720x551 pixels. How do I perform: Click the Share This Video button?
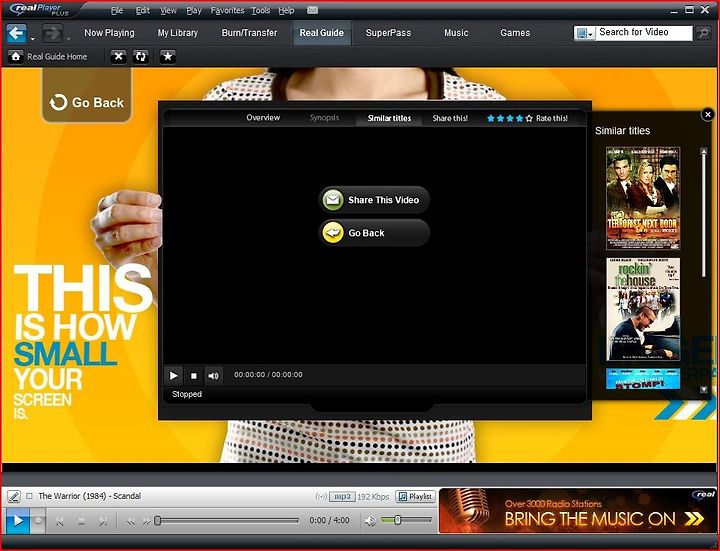(x=374, y=200)
